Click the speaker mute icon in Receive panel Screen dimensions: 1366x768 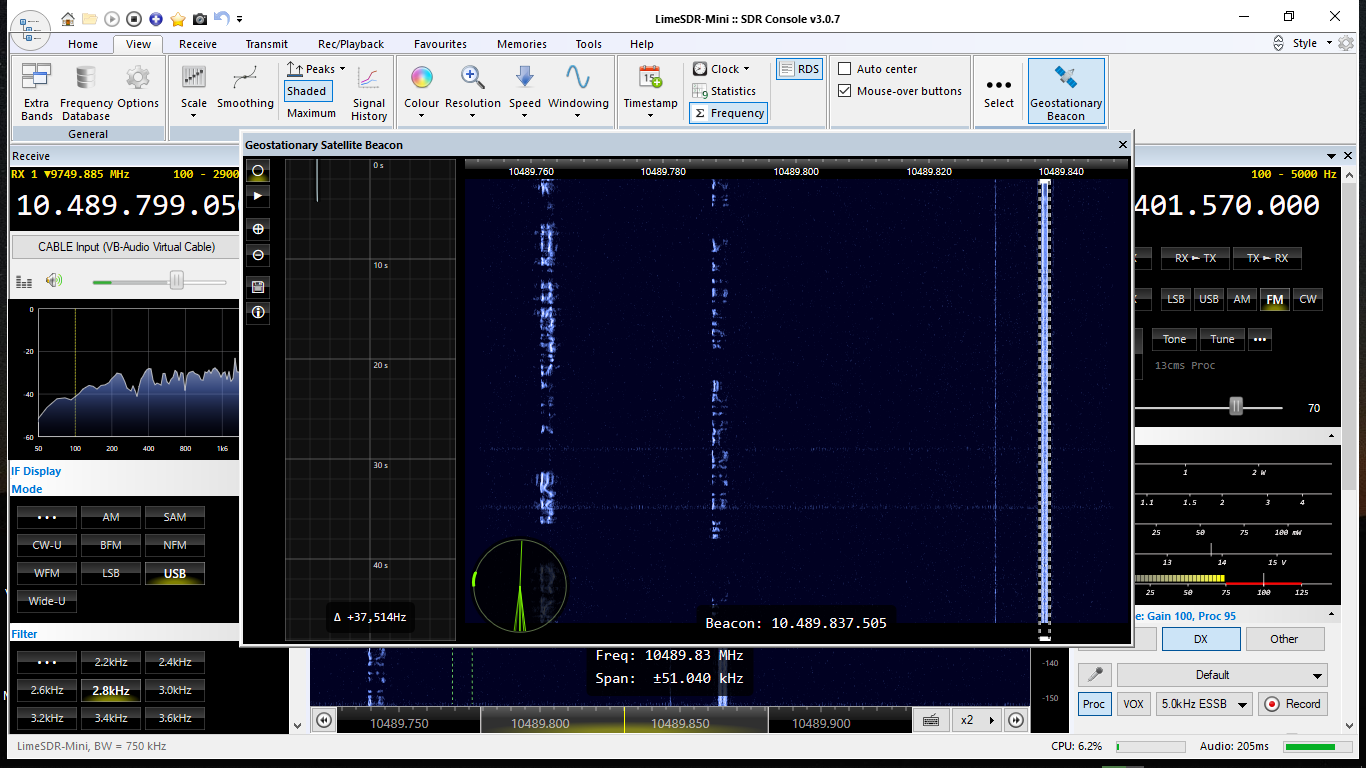coord(53,281)
